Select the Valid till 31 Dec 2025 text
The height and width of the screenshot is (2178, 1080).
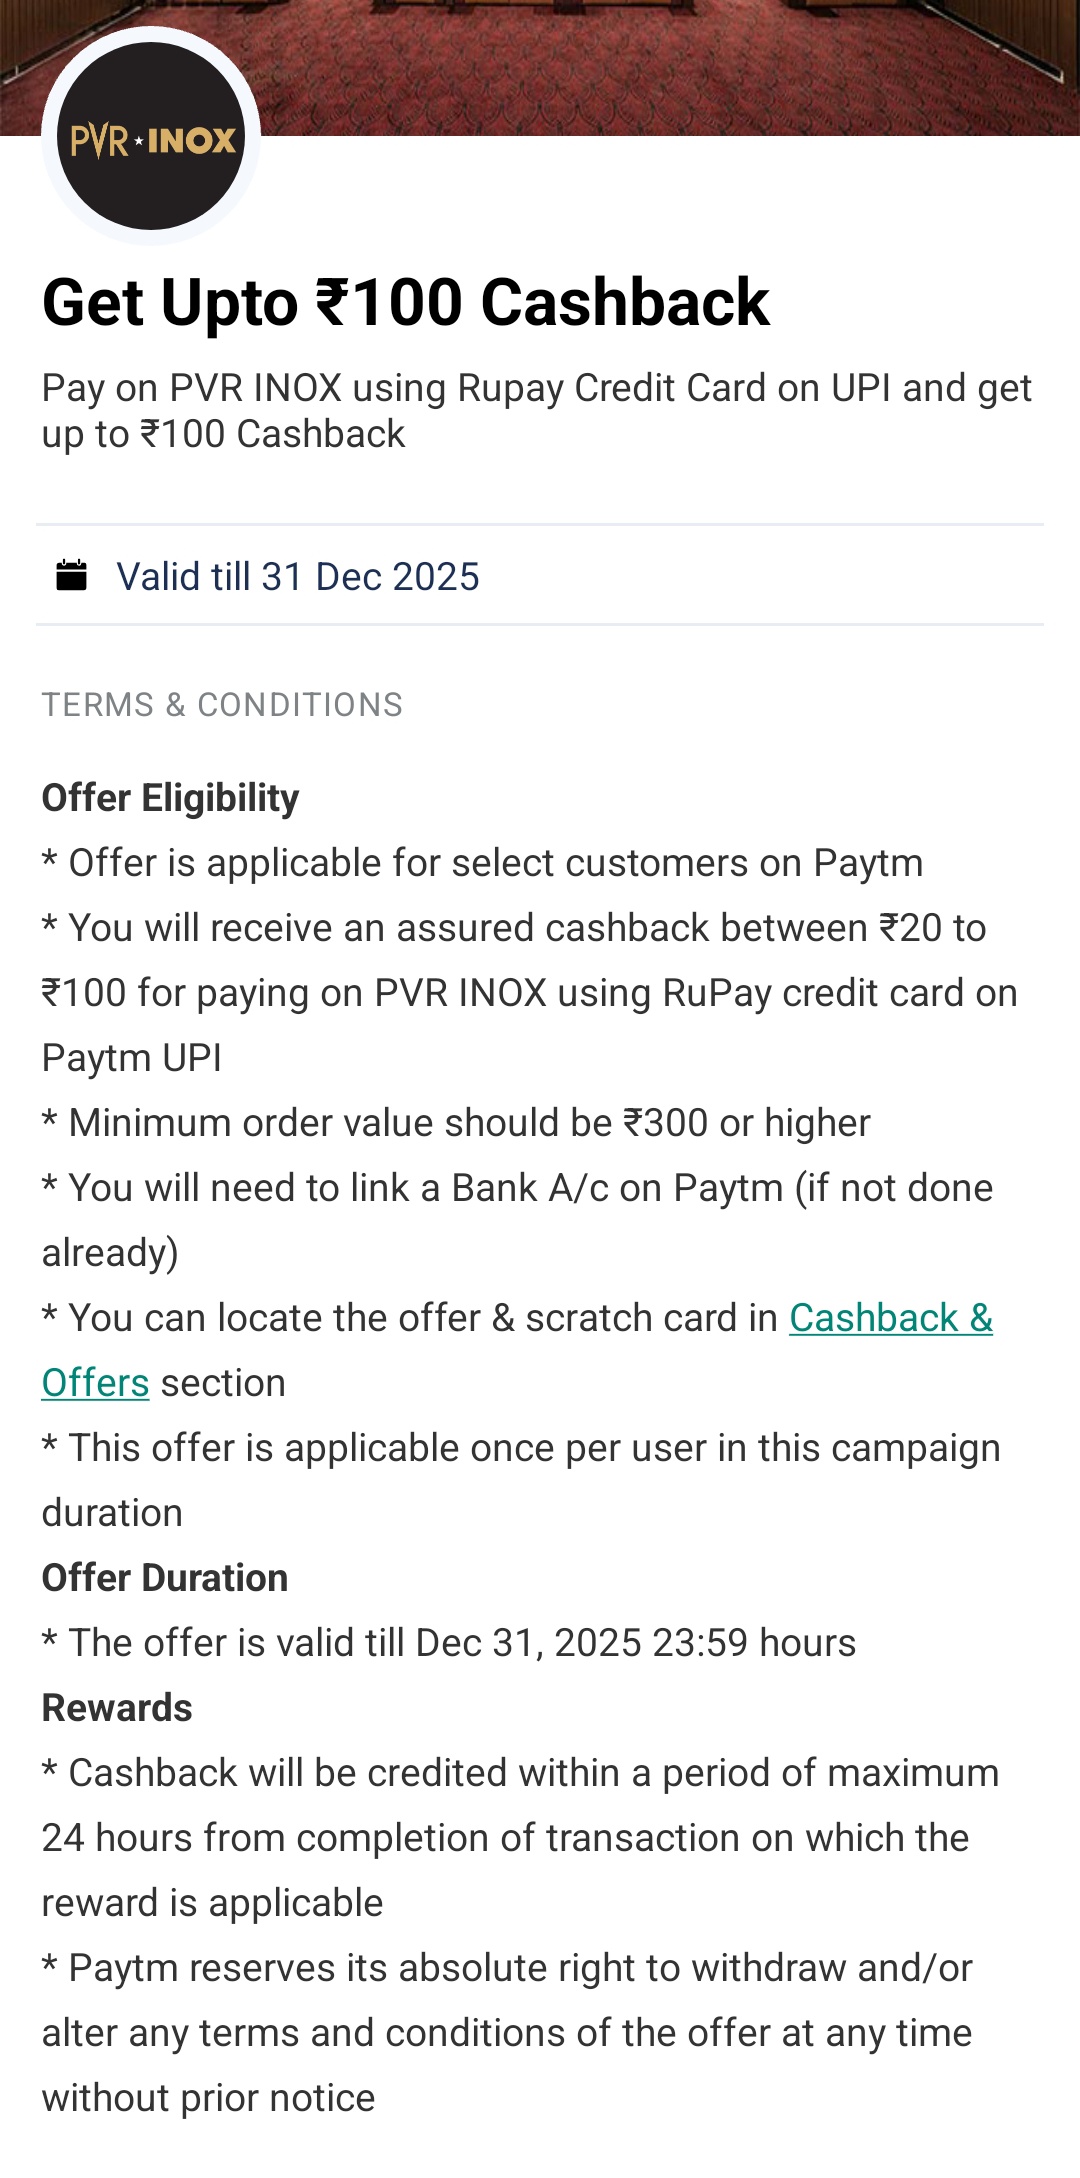297,577
